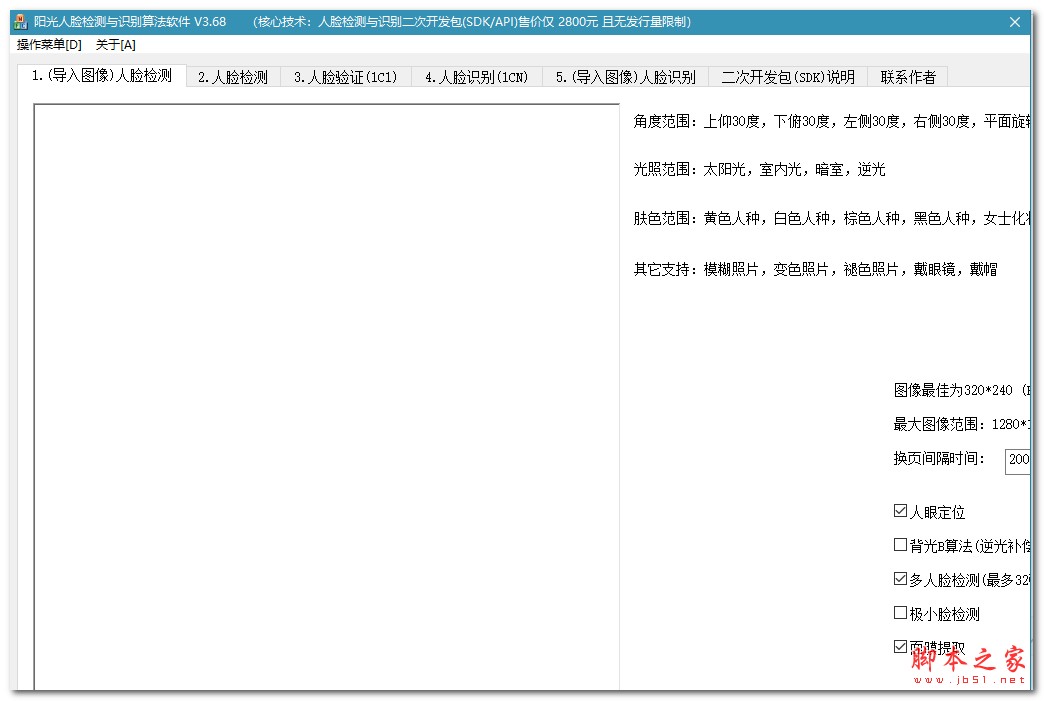Switch to the 2.人脸检测 tab

233,77
